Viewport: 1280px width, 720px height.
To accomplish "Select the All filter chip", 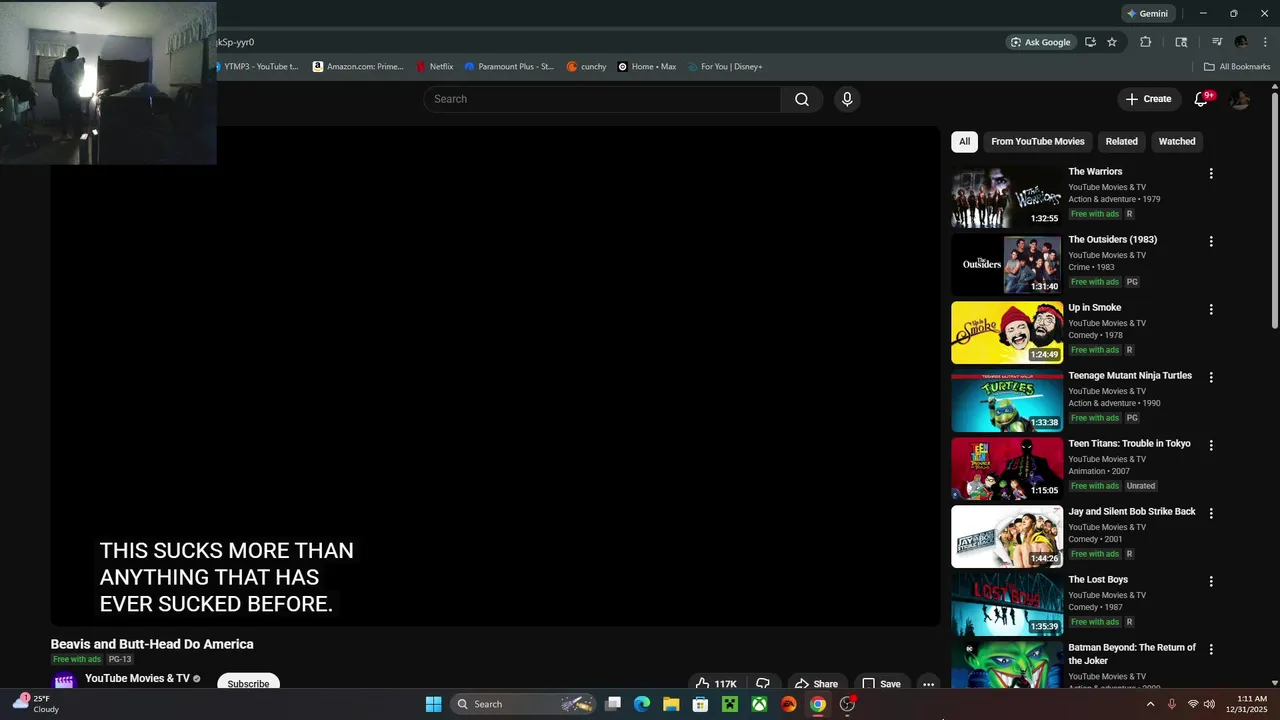I will pos(964,141).
